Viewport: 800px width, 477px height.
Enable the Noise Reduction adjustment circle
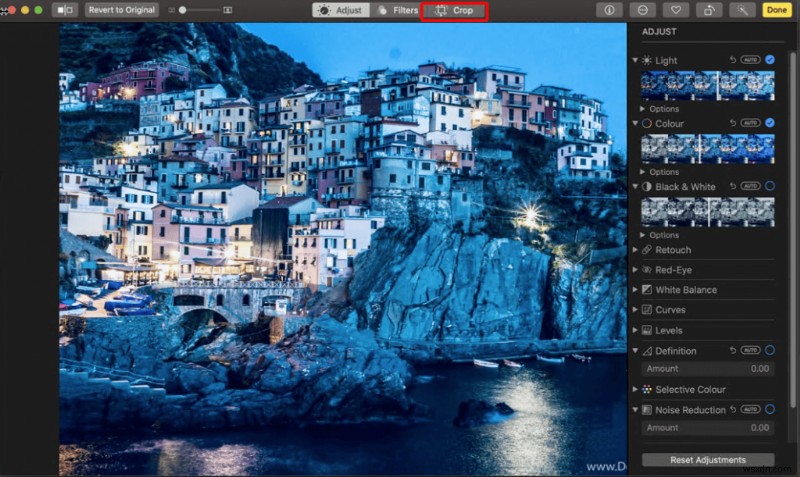770,409
